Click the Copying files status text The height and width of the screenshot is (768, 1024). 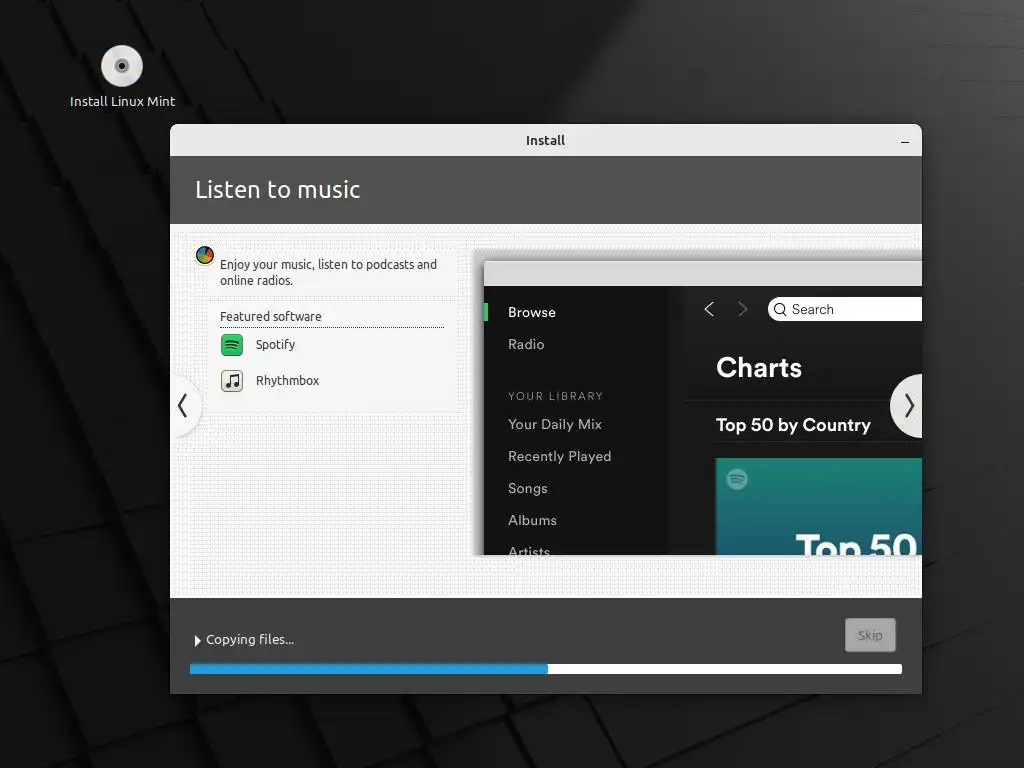(x=250, y=640)
